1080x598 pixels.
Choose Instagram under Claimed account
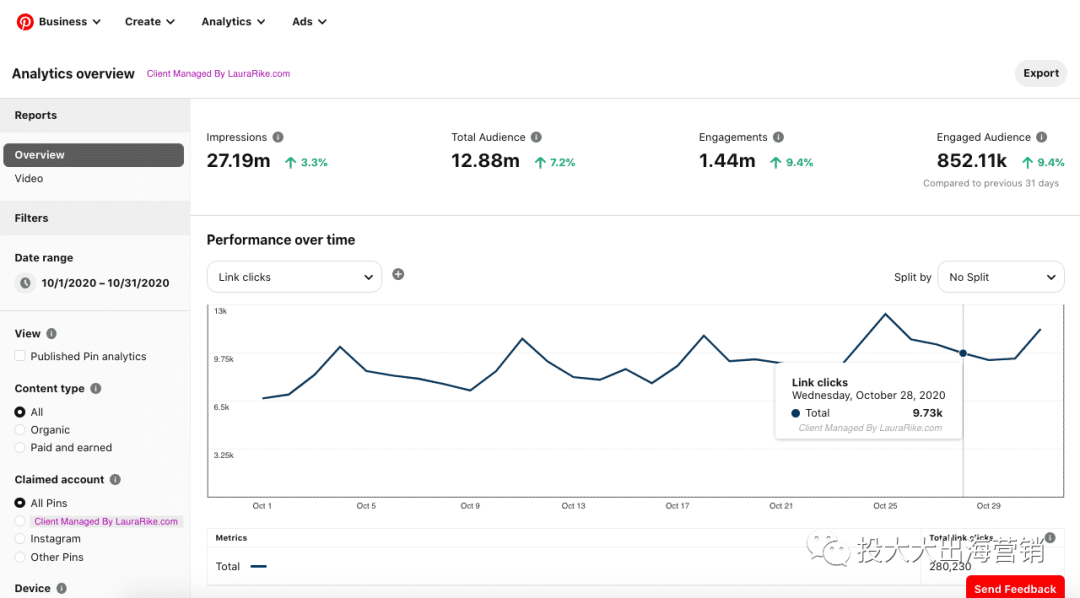[x=20, y=539]
